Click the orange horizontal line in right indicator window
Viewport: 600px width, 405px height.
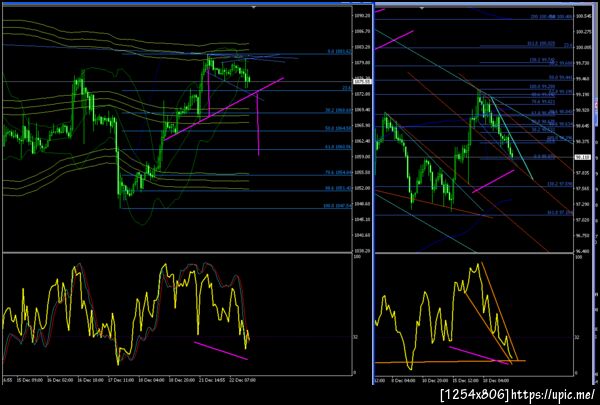(x=450, y=361)
